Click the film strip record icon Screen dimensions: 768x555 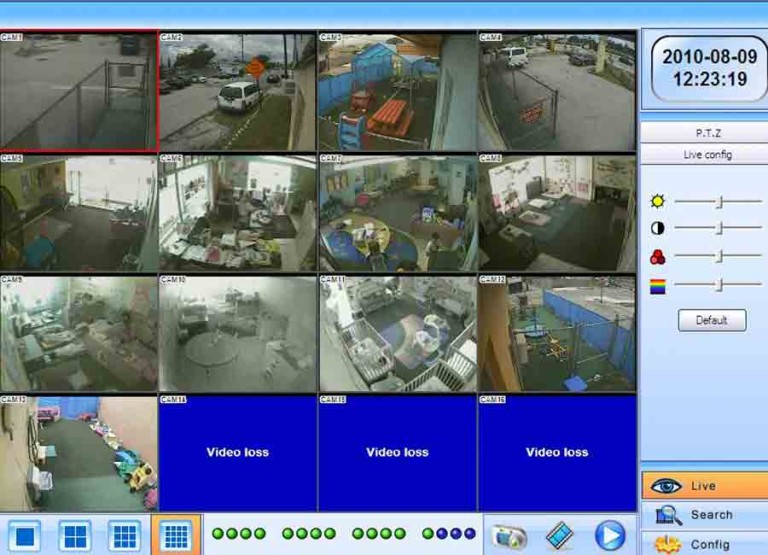pos(560,535)
